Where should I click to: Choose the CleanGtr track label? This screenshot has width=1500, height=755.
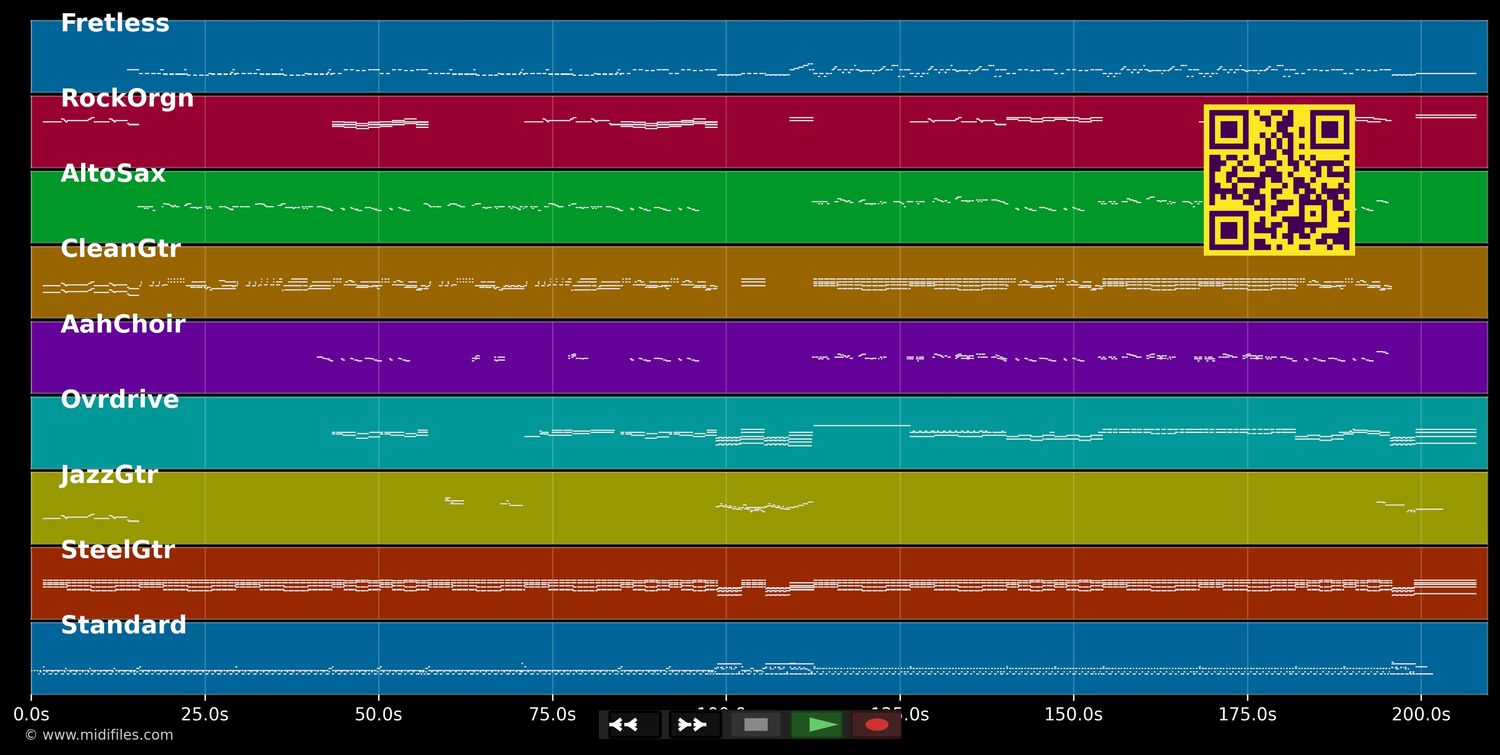click(120, 249)
